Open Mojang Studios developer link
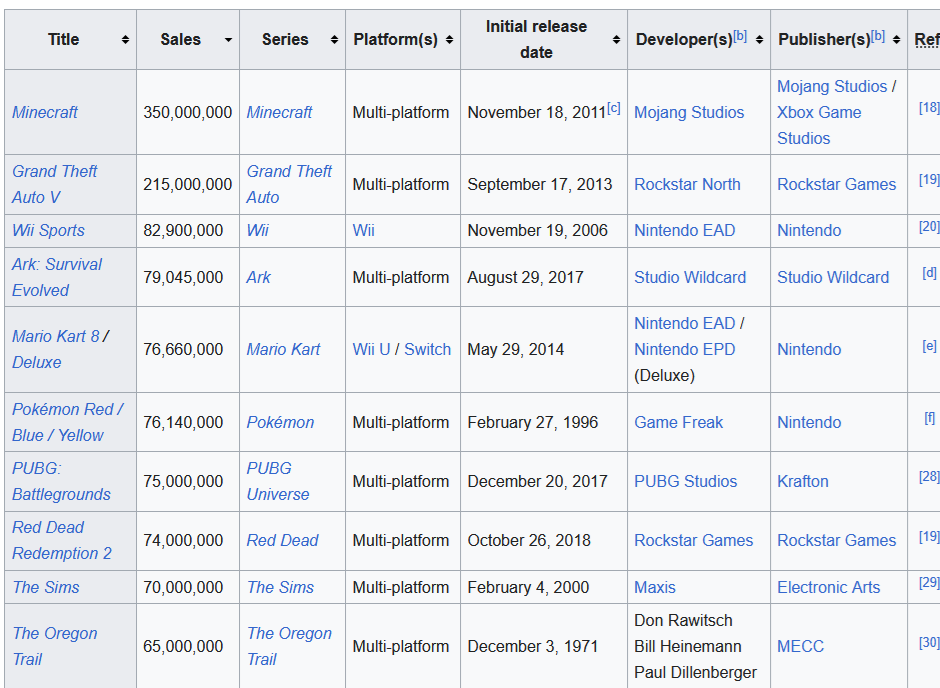The width and height of the screenshot is (940, 688). pyautogui.click(x=689, y=113)
